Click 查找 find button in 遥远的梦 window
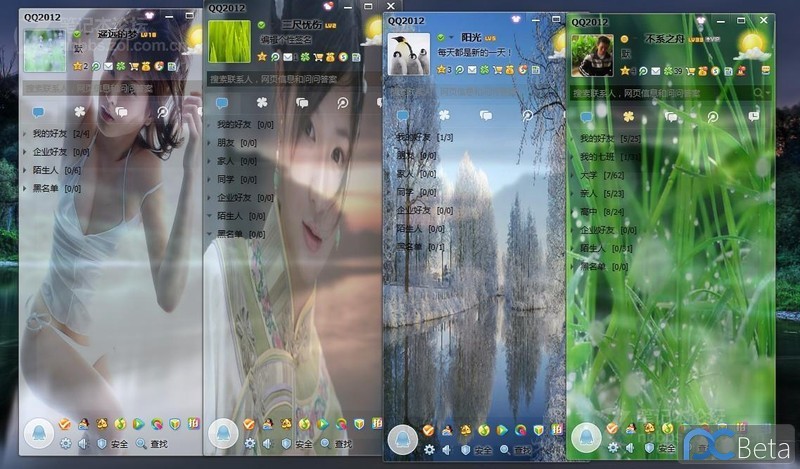The image size is (800, 469). tap(152, 444)
